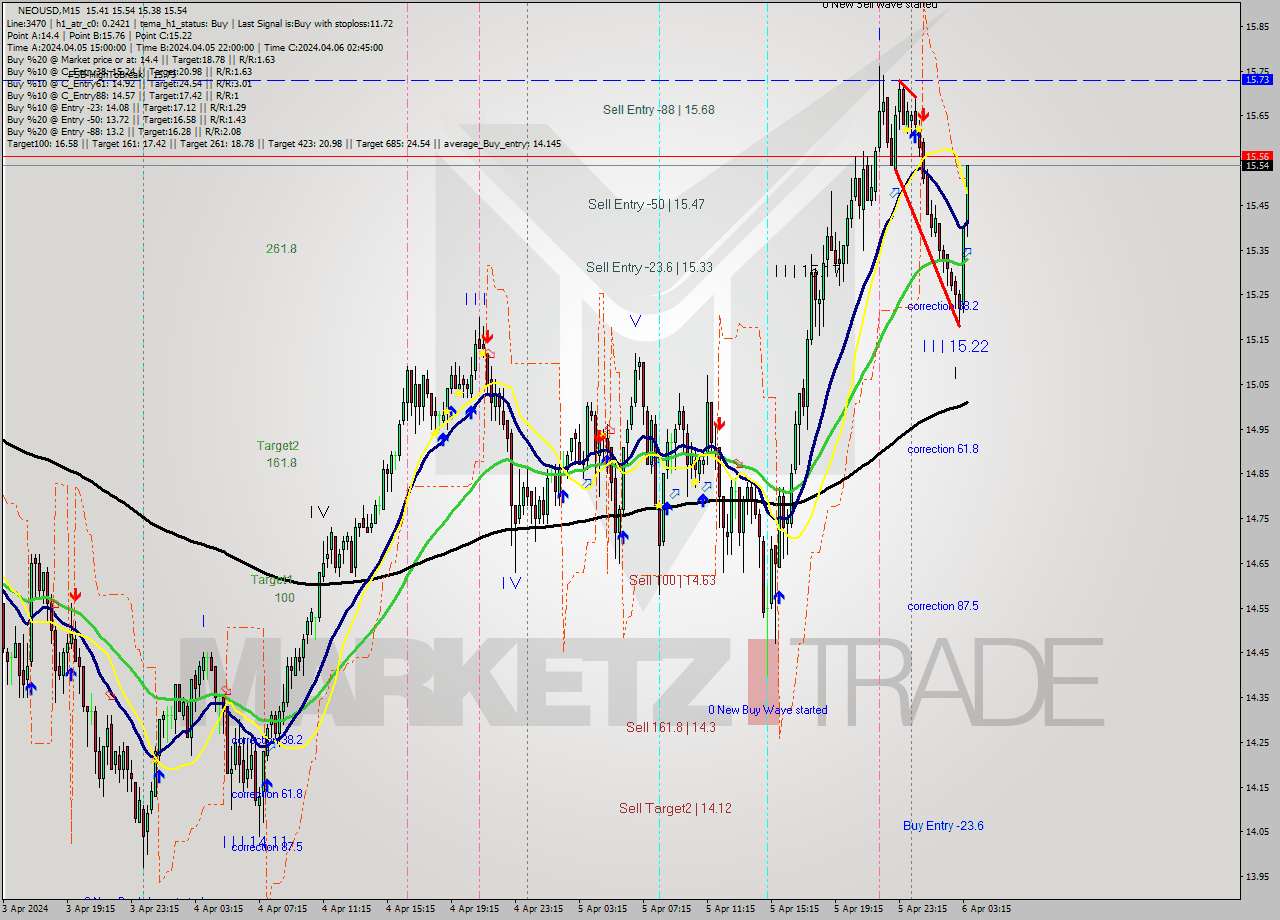Click '5 Apr 07:15' on the time axis
This screenshot has width=1280, height=920.
click(x=667, y=909)
